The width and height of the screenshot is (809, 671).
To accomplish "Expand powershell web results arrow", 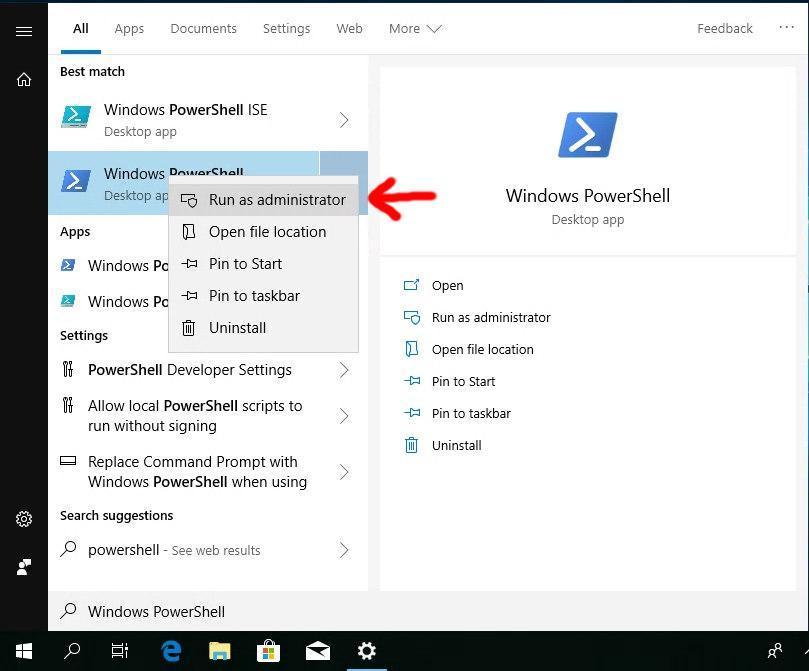I will tap(344, 550).
